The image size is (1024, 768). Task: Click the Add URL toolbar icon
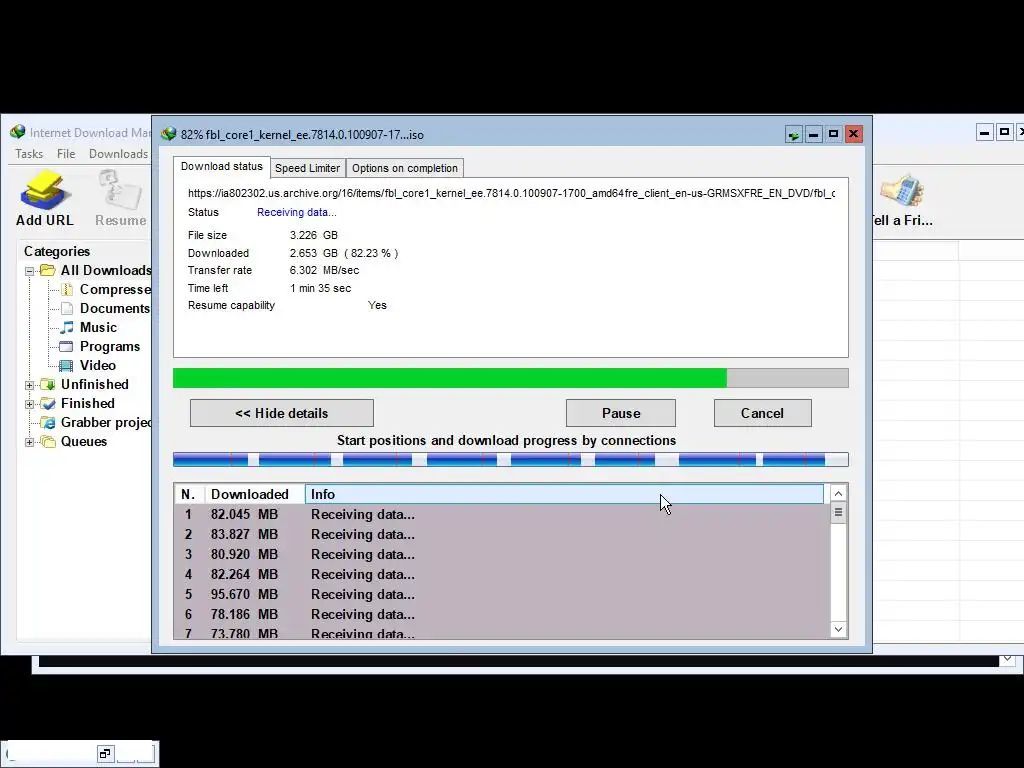coord(43,190)
